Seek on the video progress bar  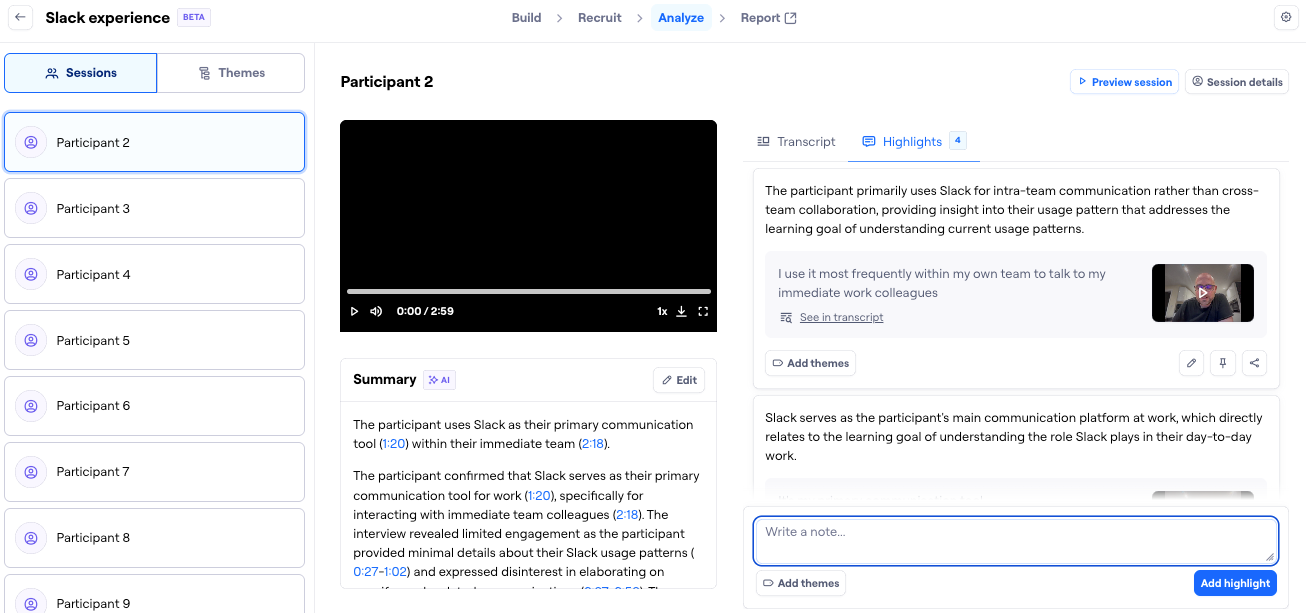coord(529,291)
